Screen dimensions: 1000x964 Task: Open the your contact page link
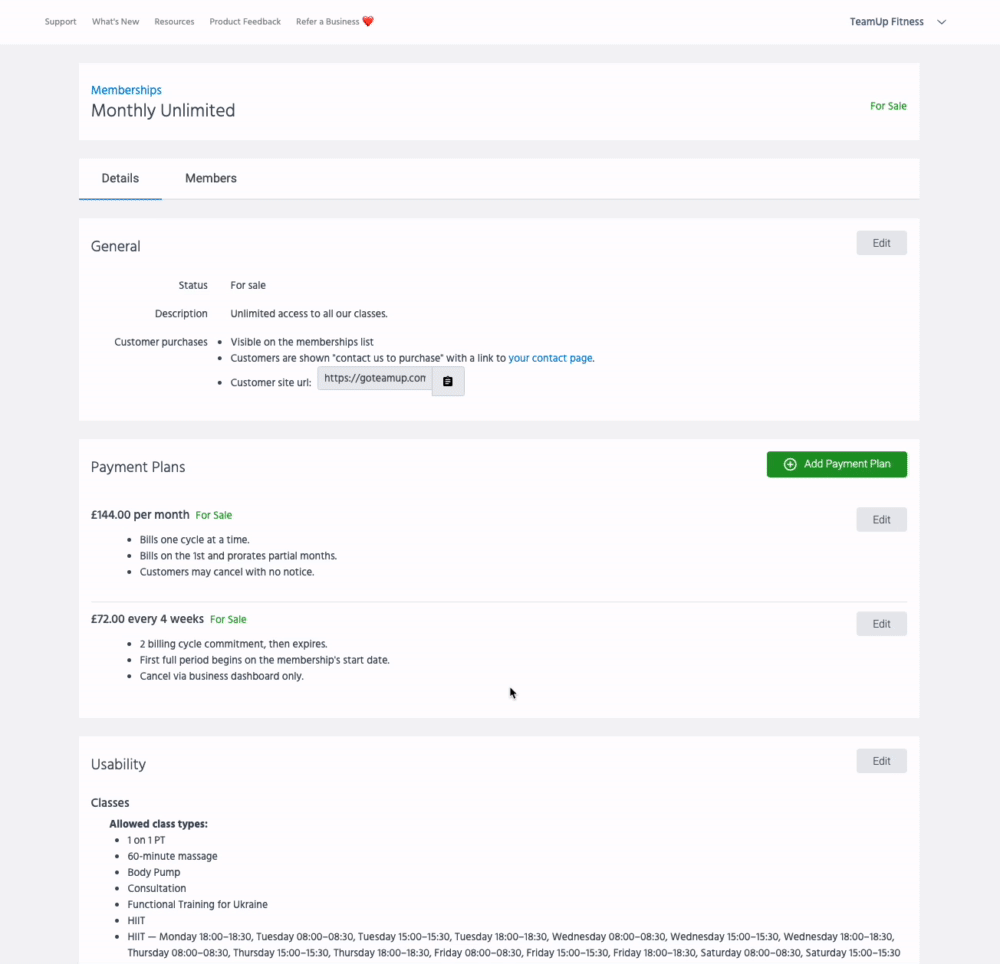point(550,358)
